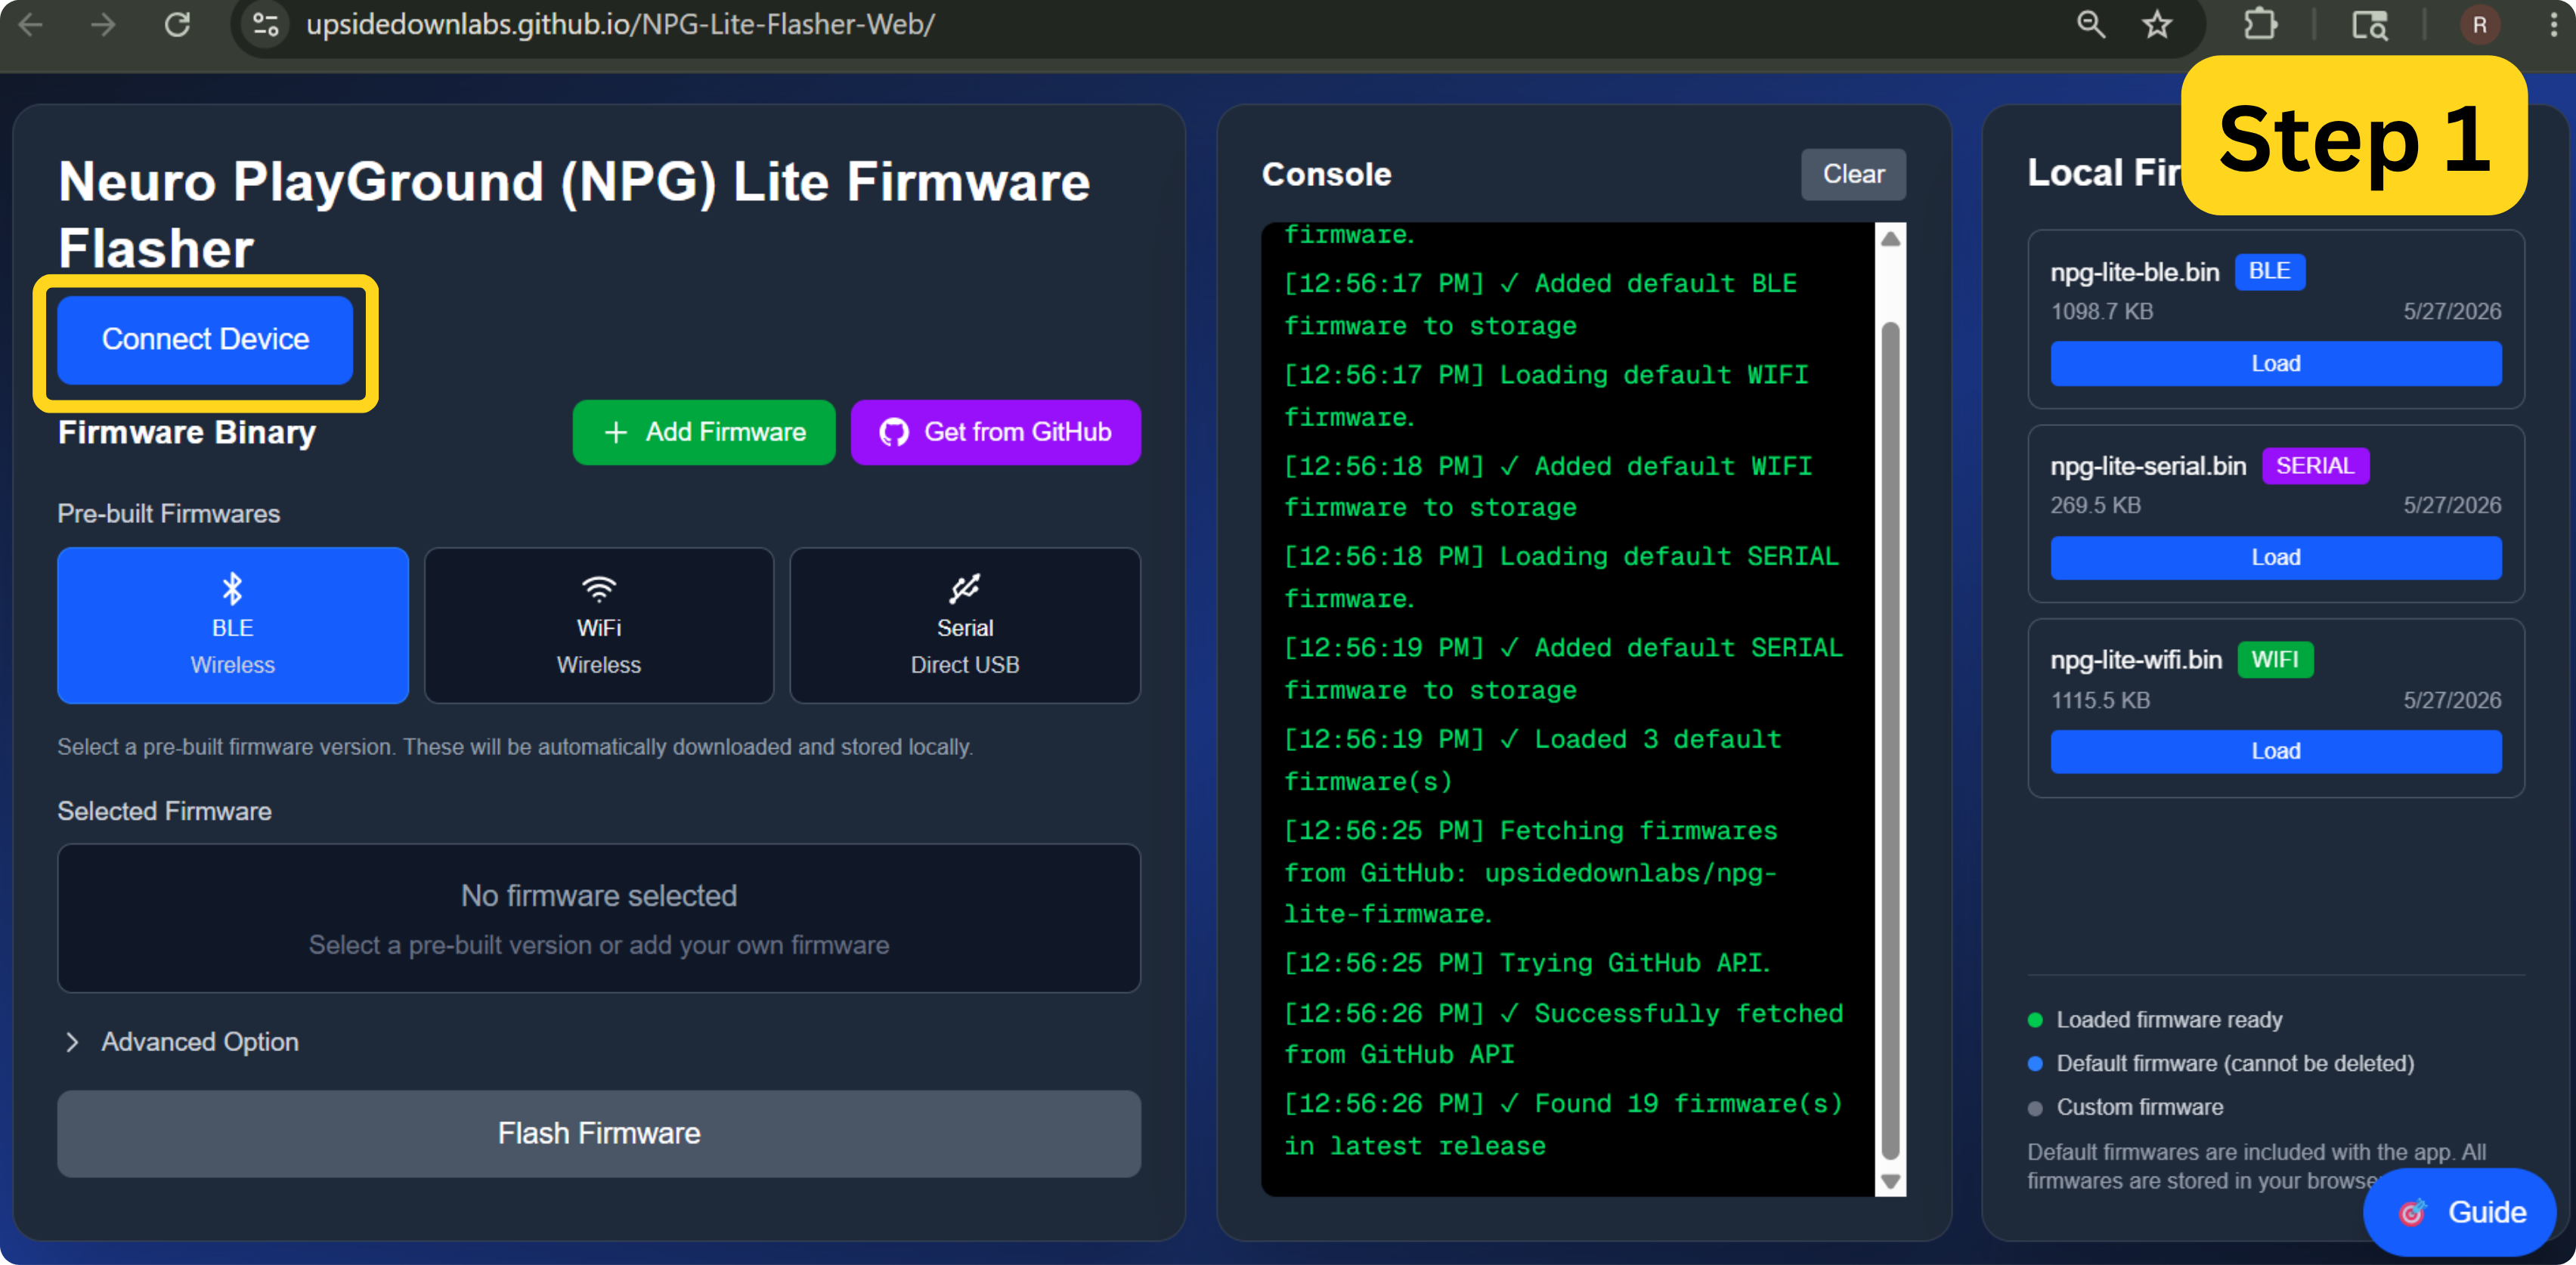
Task: Load the npg-lite-ble.bin firmware
Action: [x=2276, y=363]
